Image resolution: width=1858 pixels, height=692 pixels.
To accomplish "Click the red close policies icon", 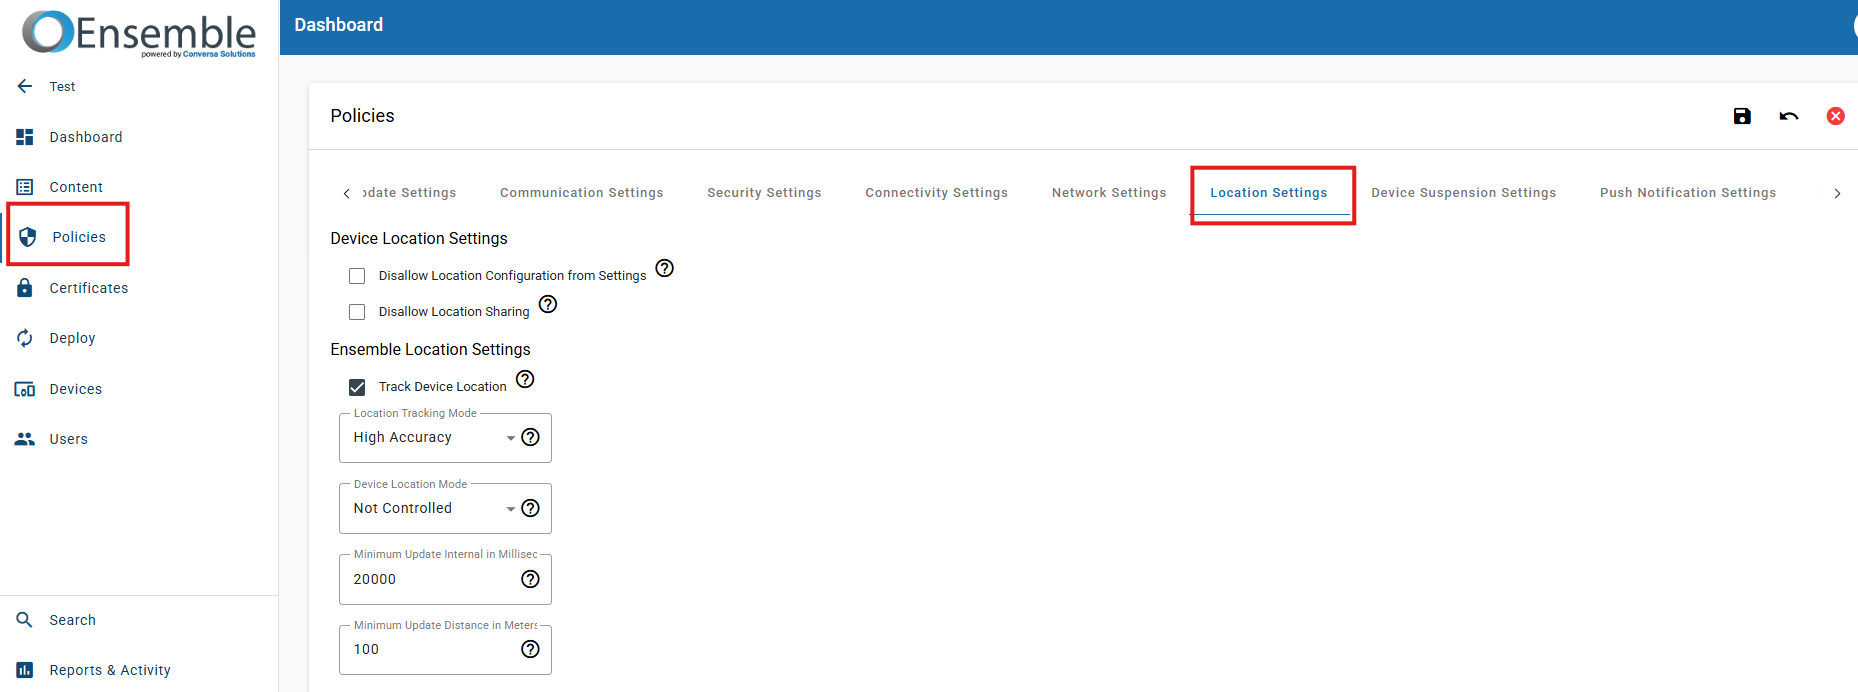I will tap(1836, 116).
